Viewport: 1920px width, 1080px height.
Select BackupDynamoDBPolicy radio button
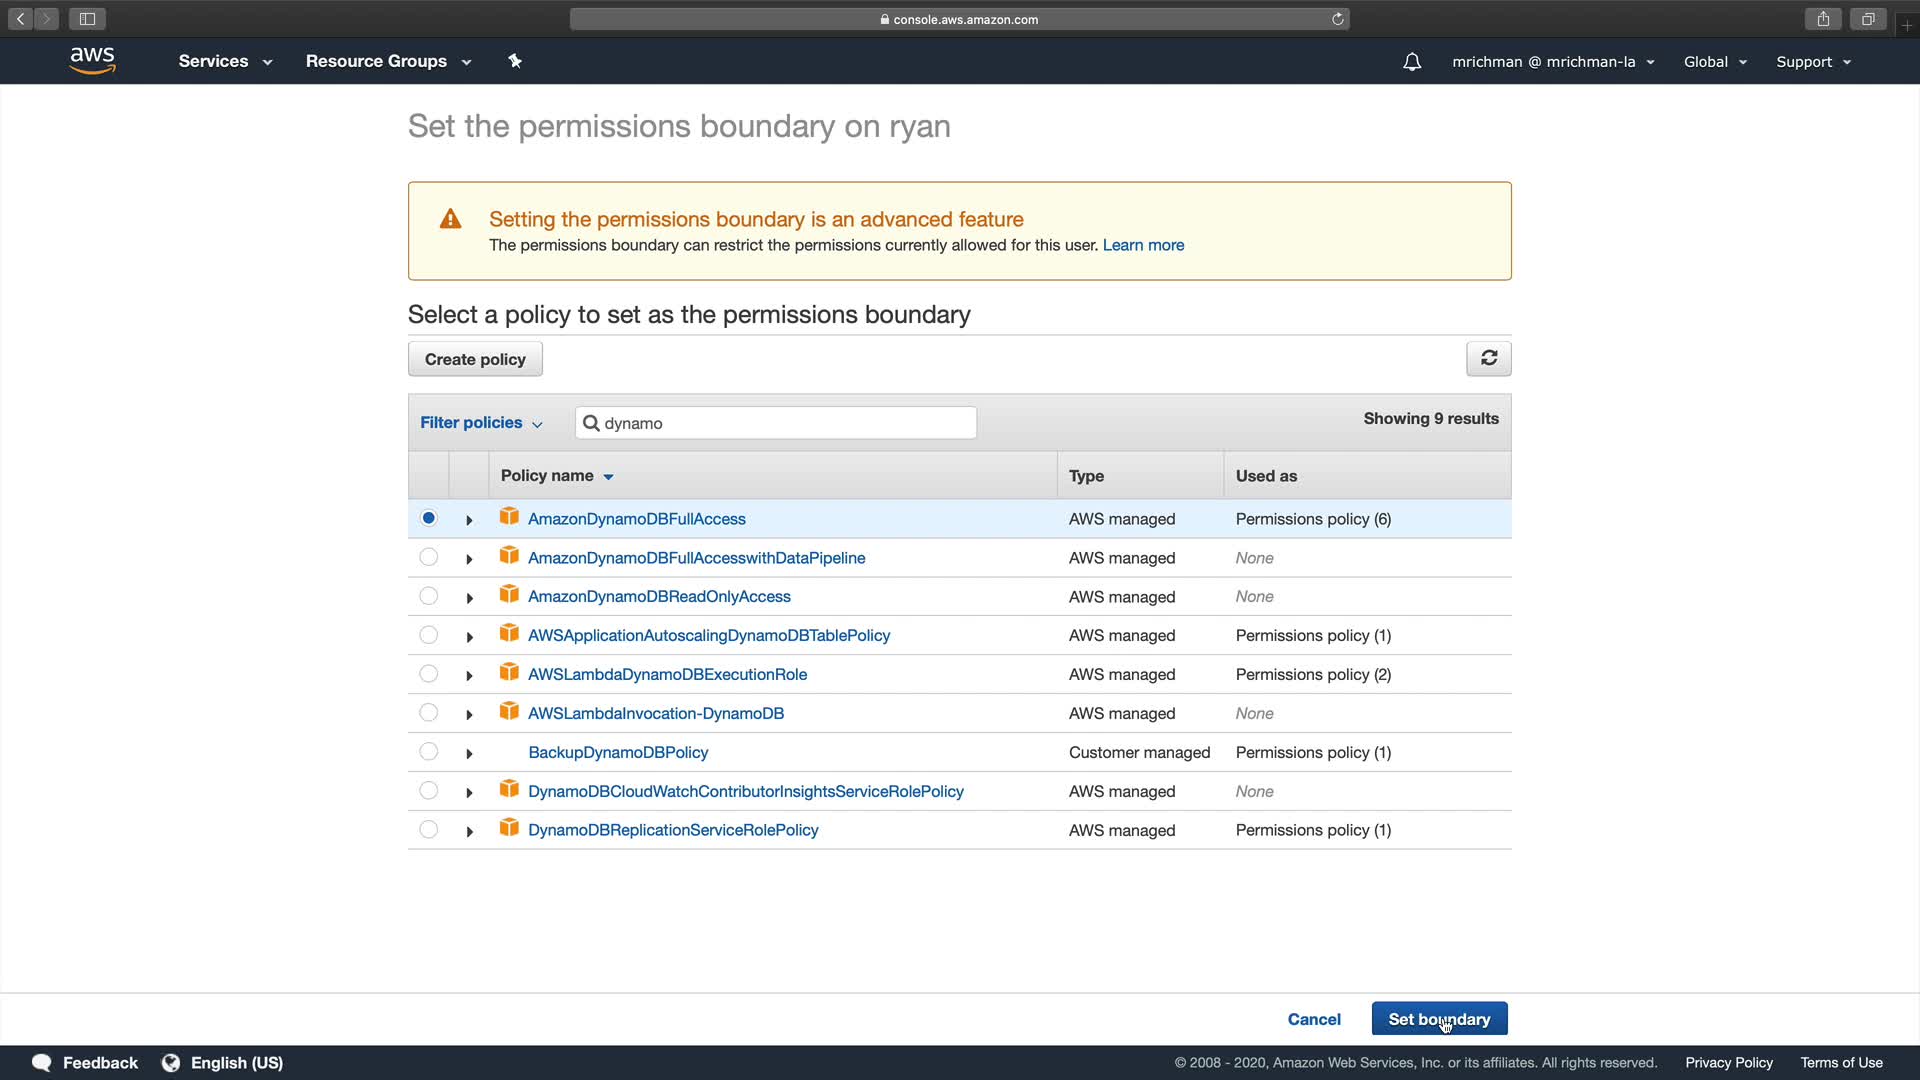[x=428, y=751]
